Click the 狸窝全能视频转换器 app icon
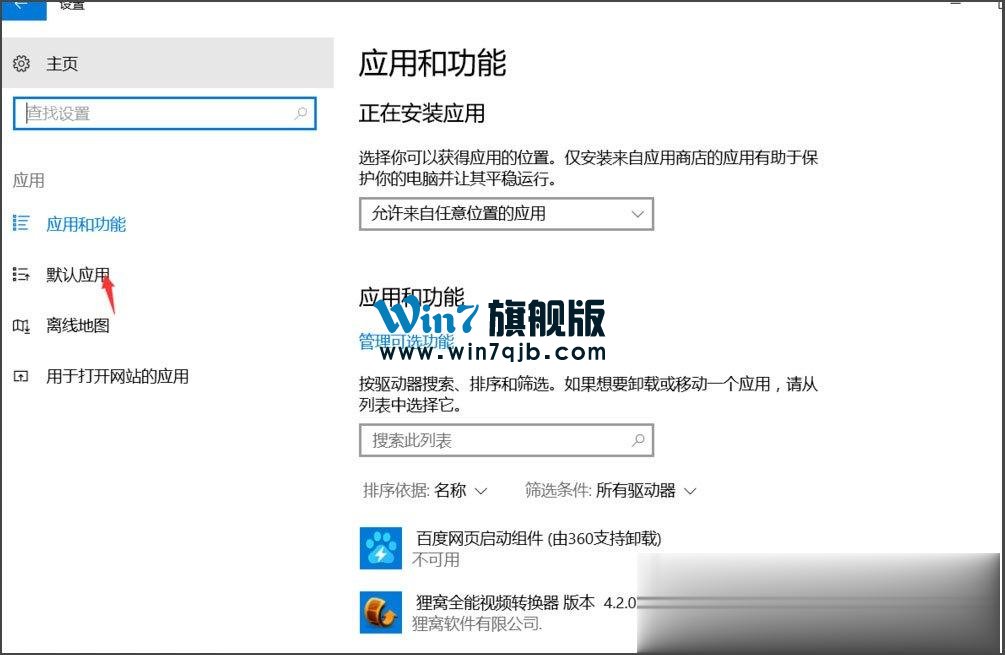 coord(379,612)
